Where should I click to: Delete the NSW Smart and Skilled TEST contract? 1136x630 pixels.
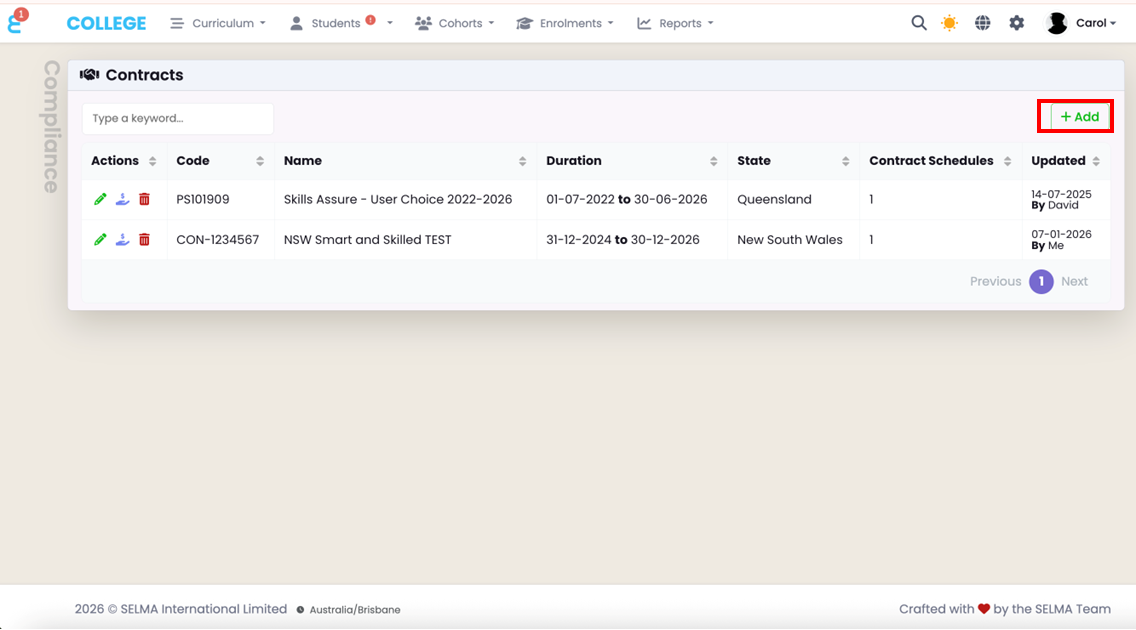click(x=144, y=239)
